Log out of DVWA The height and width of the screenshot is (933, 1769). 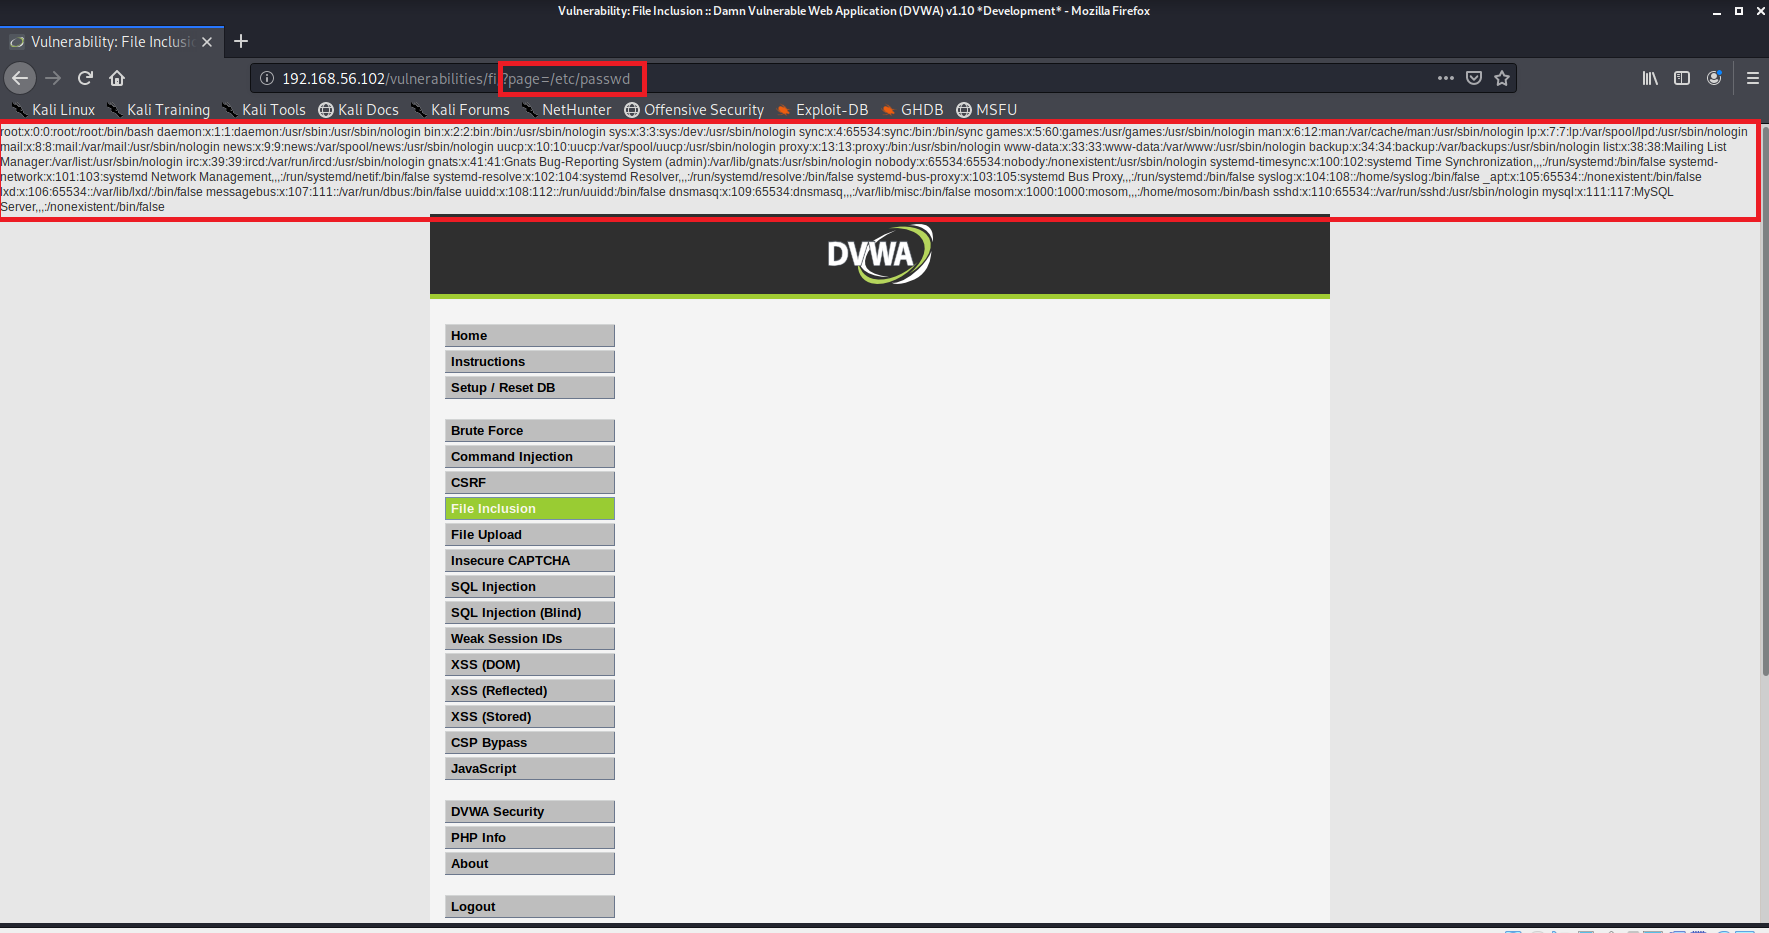(x=530, y=907)
